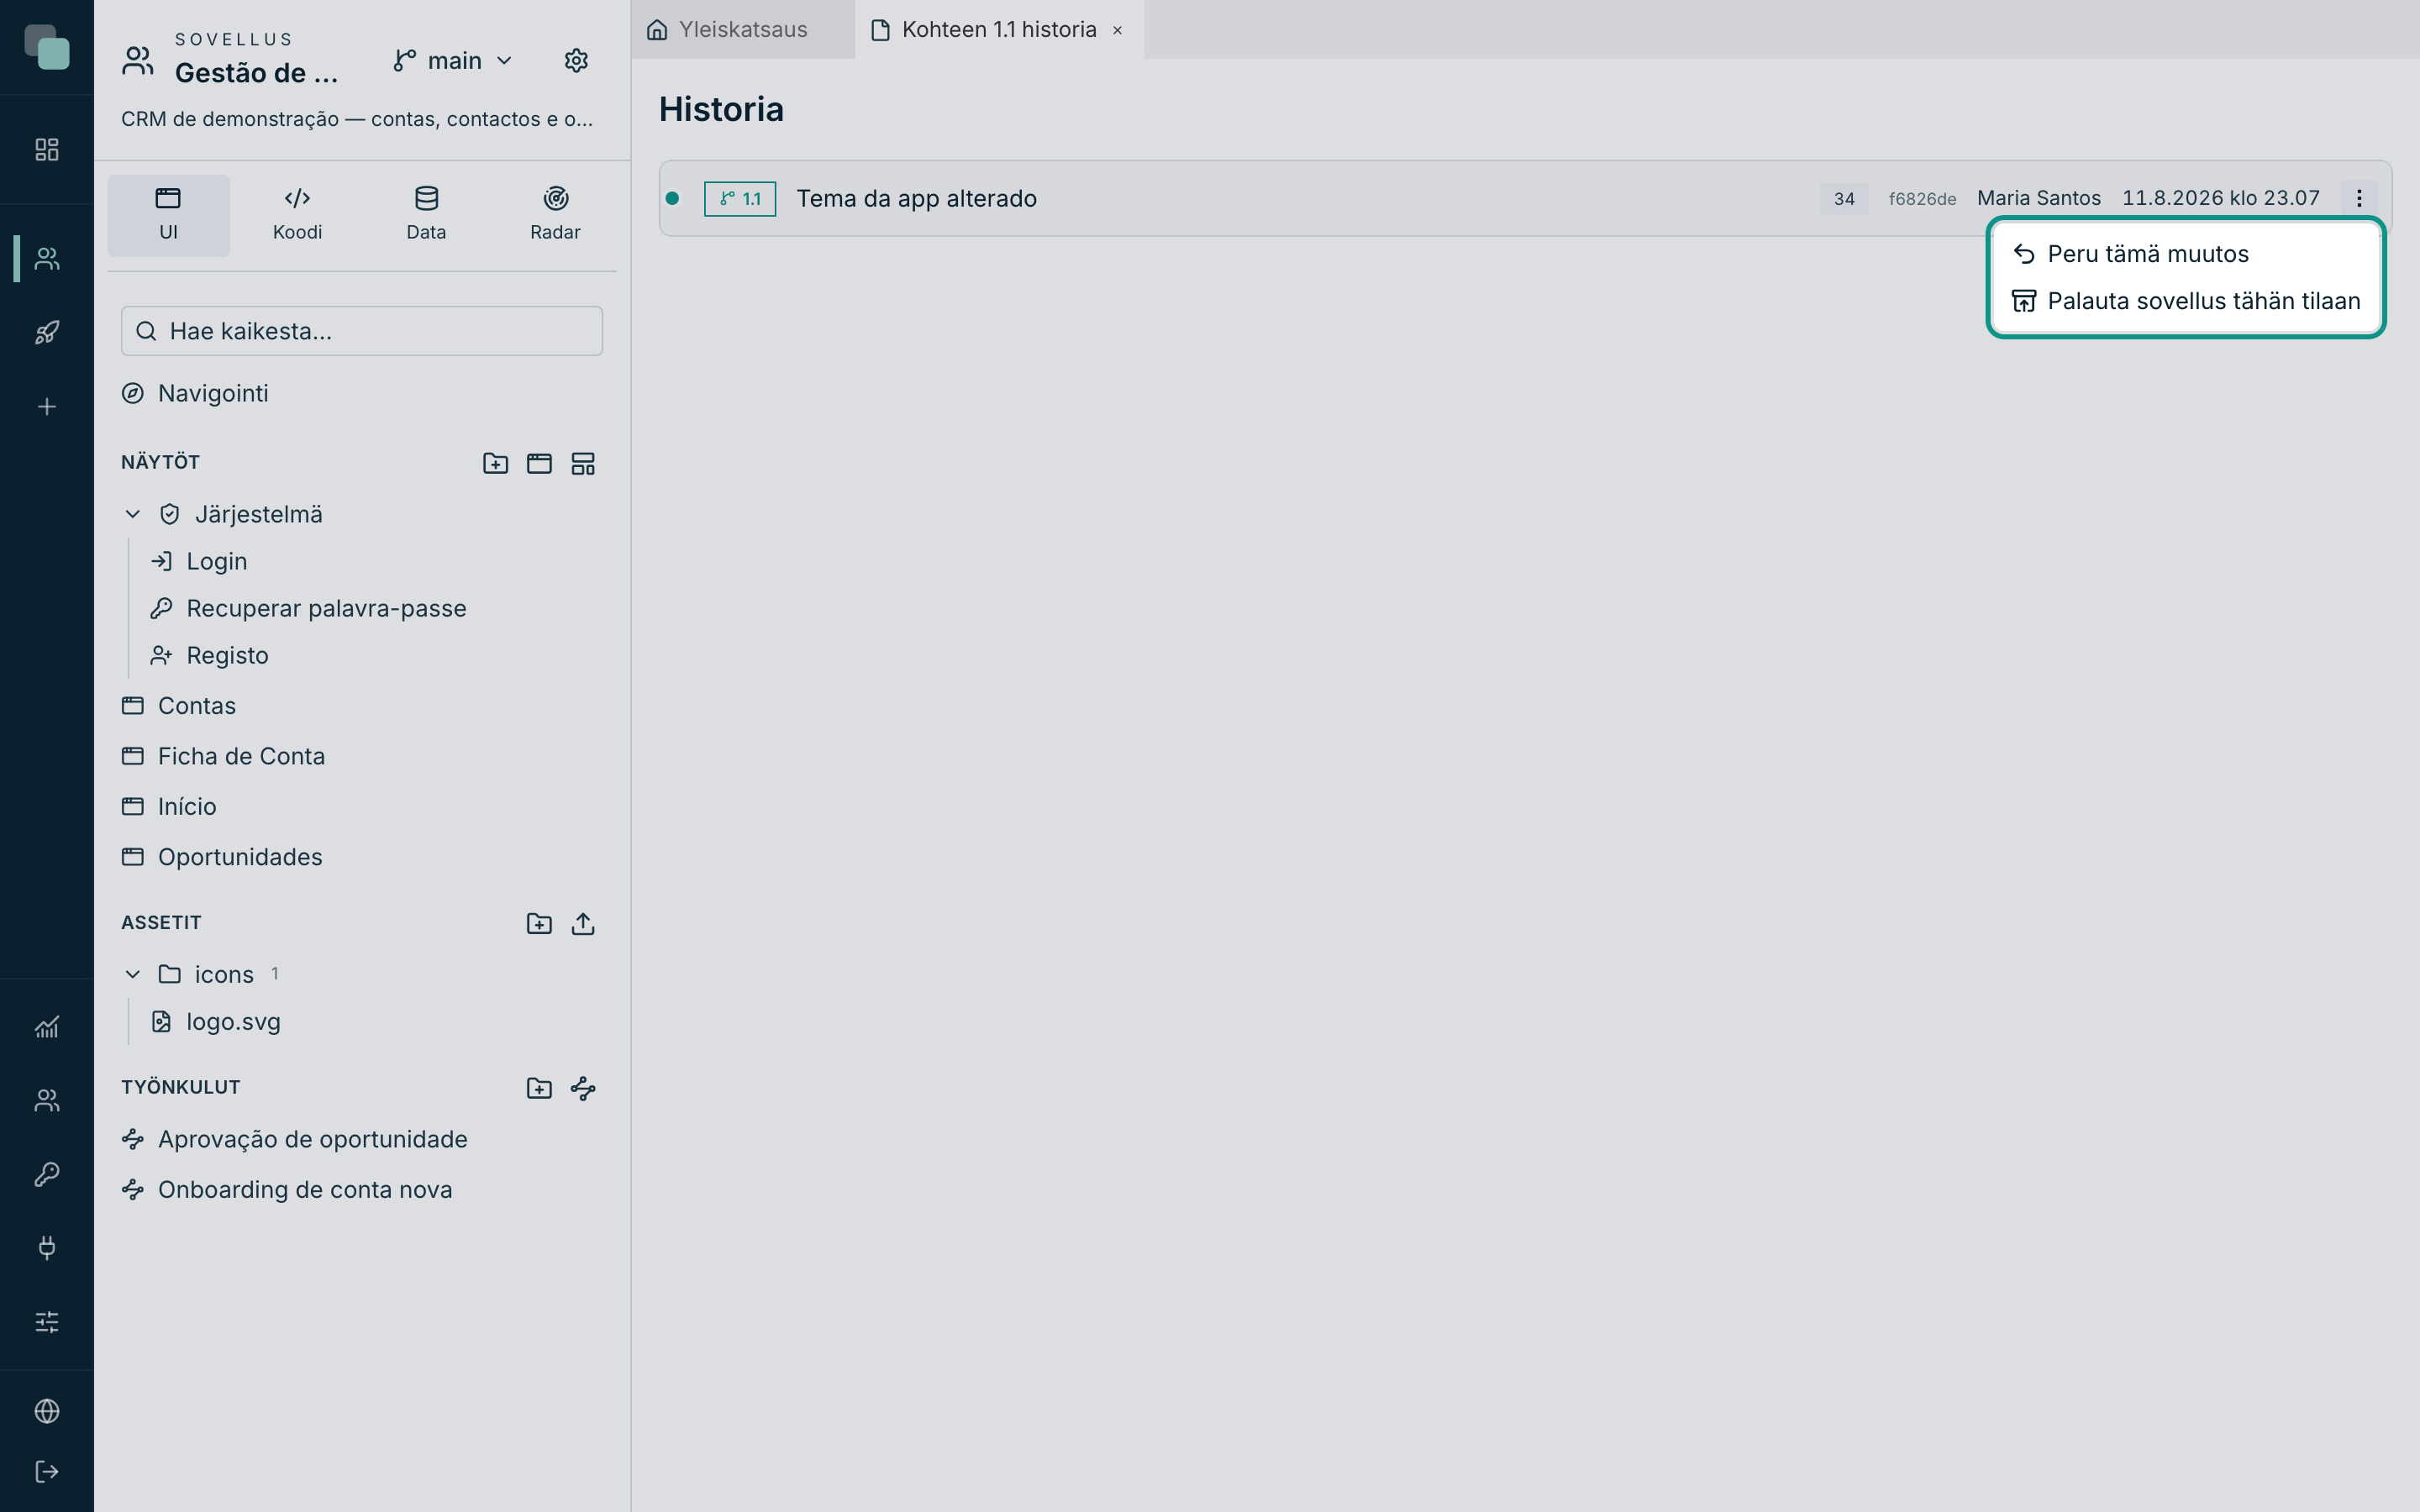2420x1512 pixels.
Task: Collapse the icons asset folder
Action: (x=133, y=974)
